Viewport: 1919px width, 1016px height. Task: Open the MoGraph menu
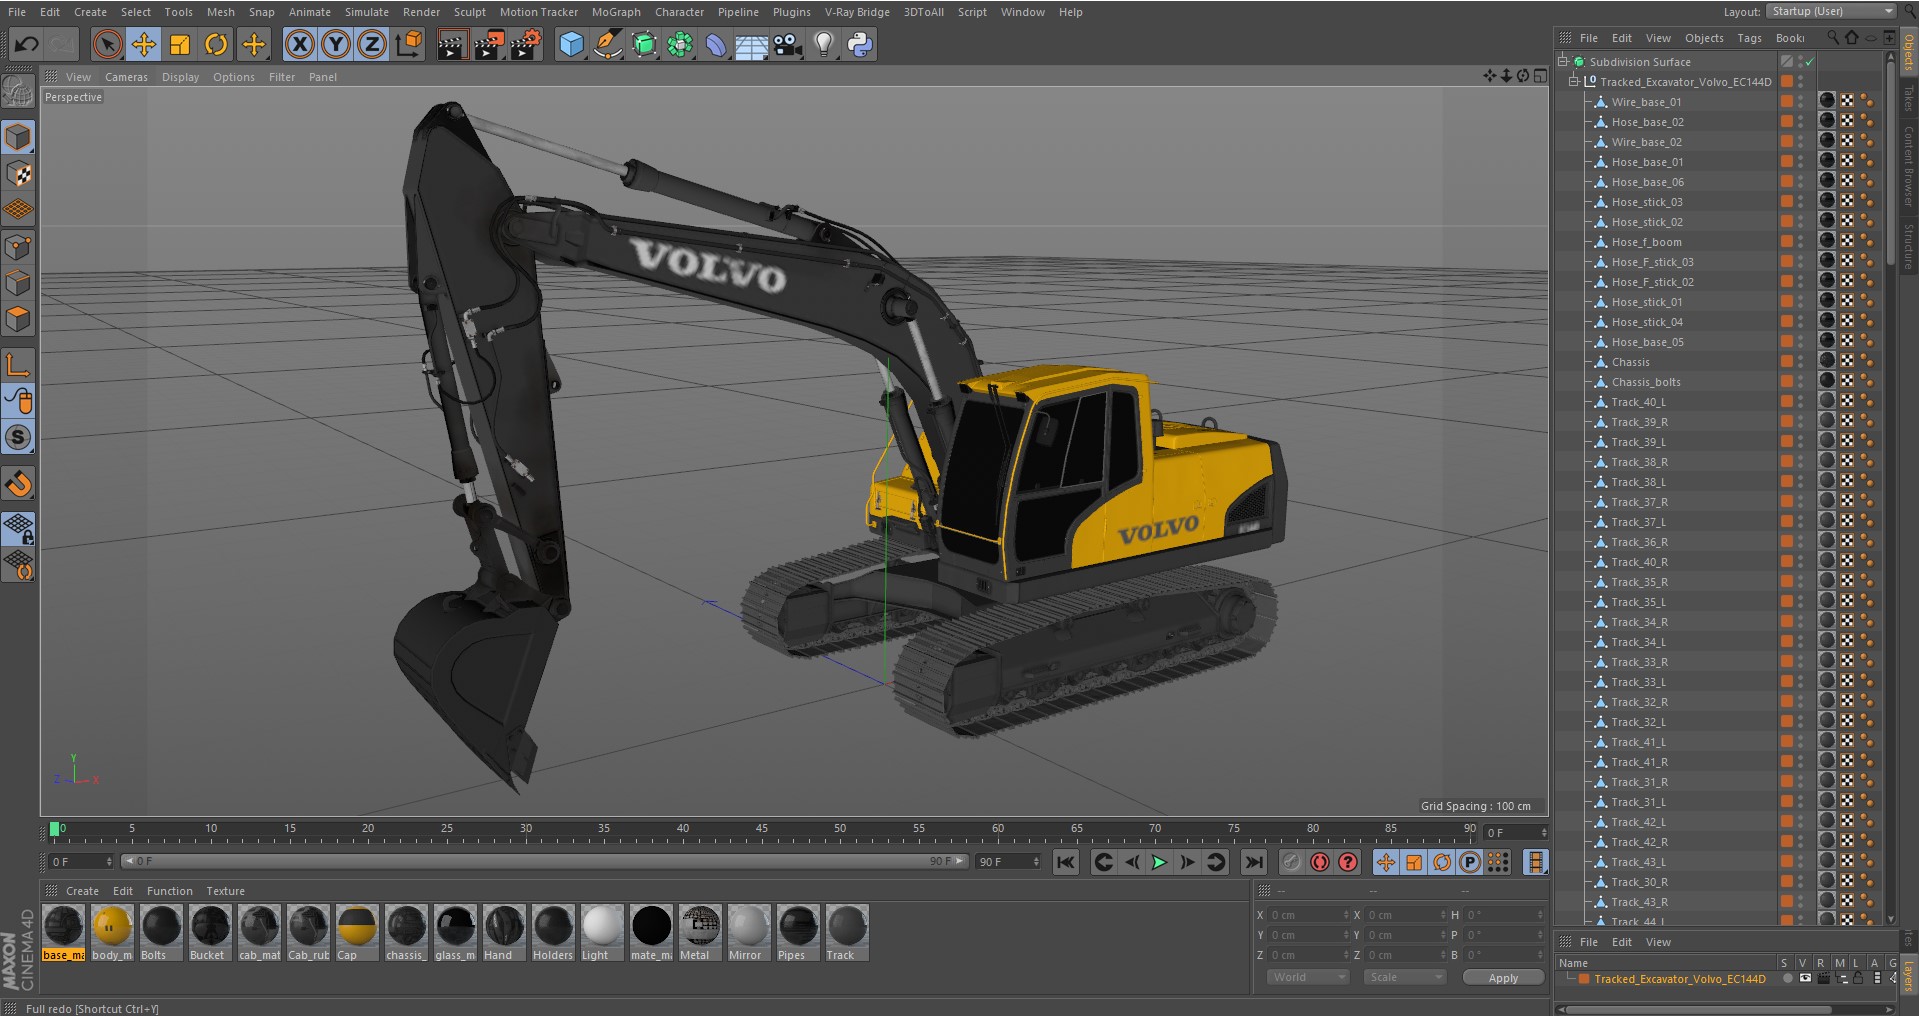[x=616, y=12]
